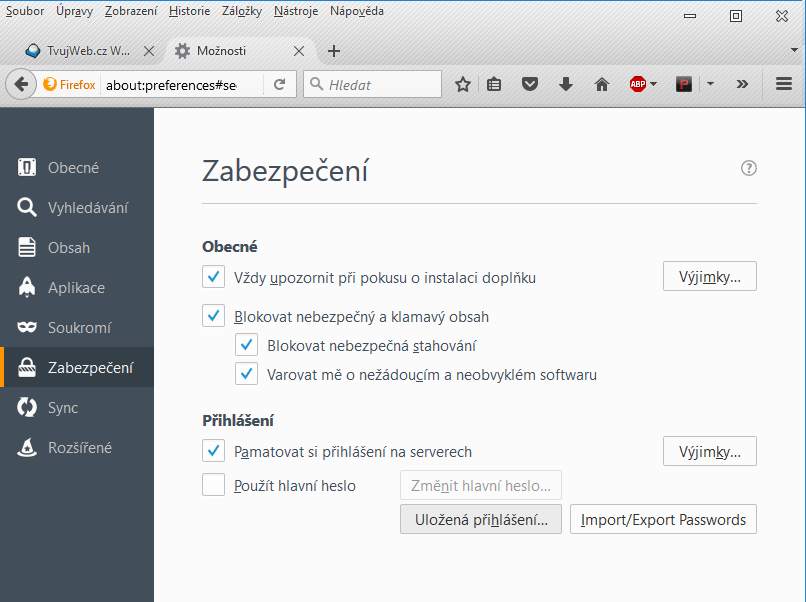Click the Uložená přihlášení button
Screen dimensions: 806x602
pyautogui.click(x=481, y=520)
